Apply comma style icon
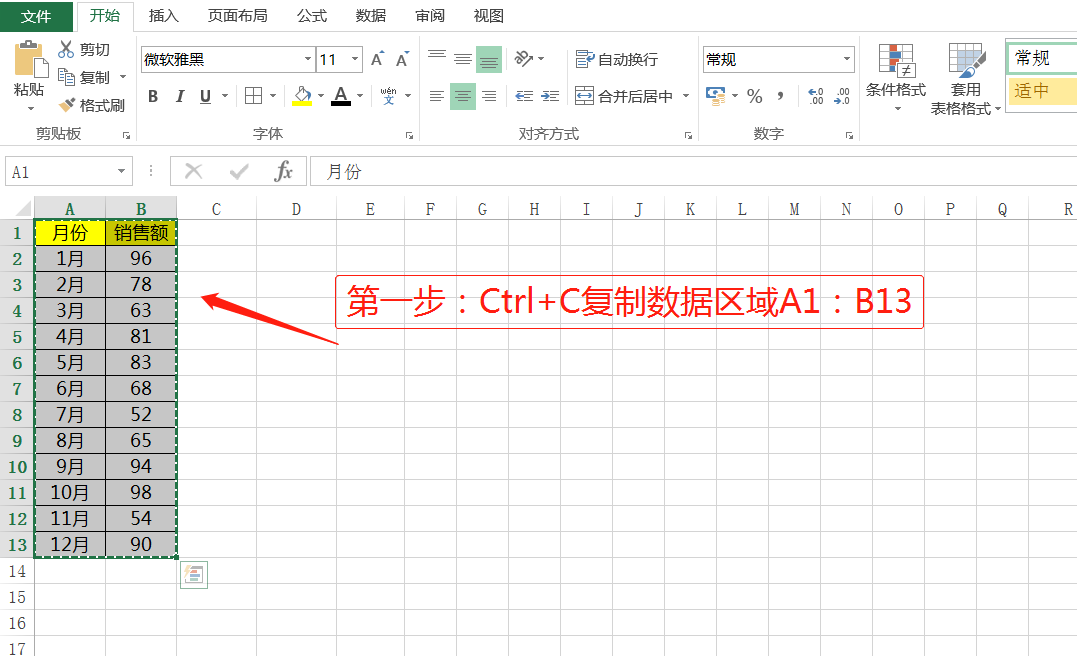Image resolution: width=1077 pixels, height=656 pixels. coord(781,96)
